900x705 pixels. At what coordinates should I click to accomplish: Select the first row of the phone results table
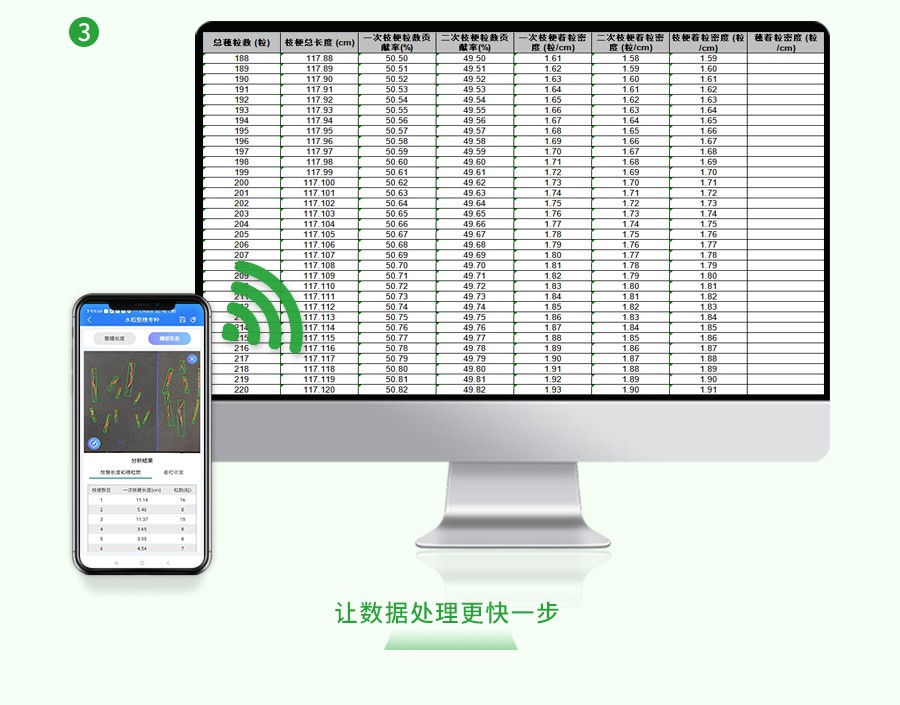[140, 499]
